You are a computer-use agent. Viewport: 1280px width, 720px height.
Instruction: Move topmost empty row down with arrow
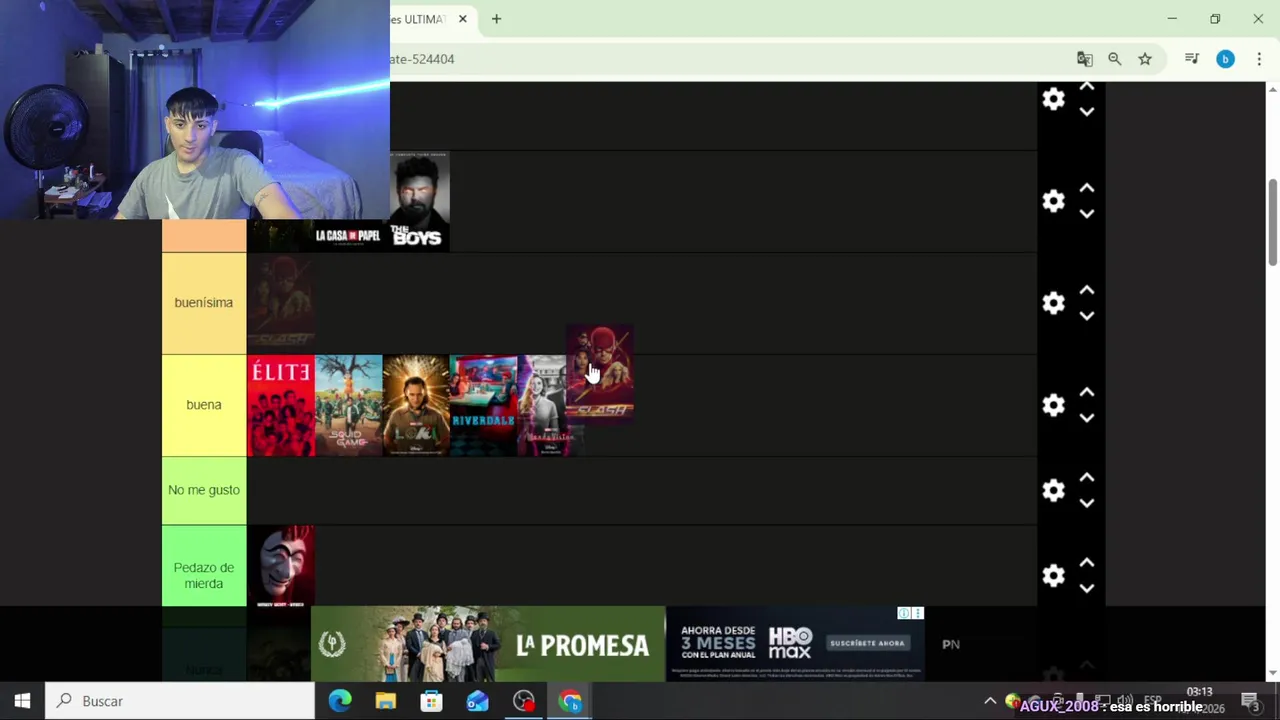point(1087,112)
